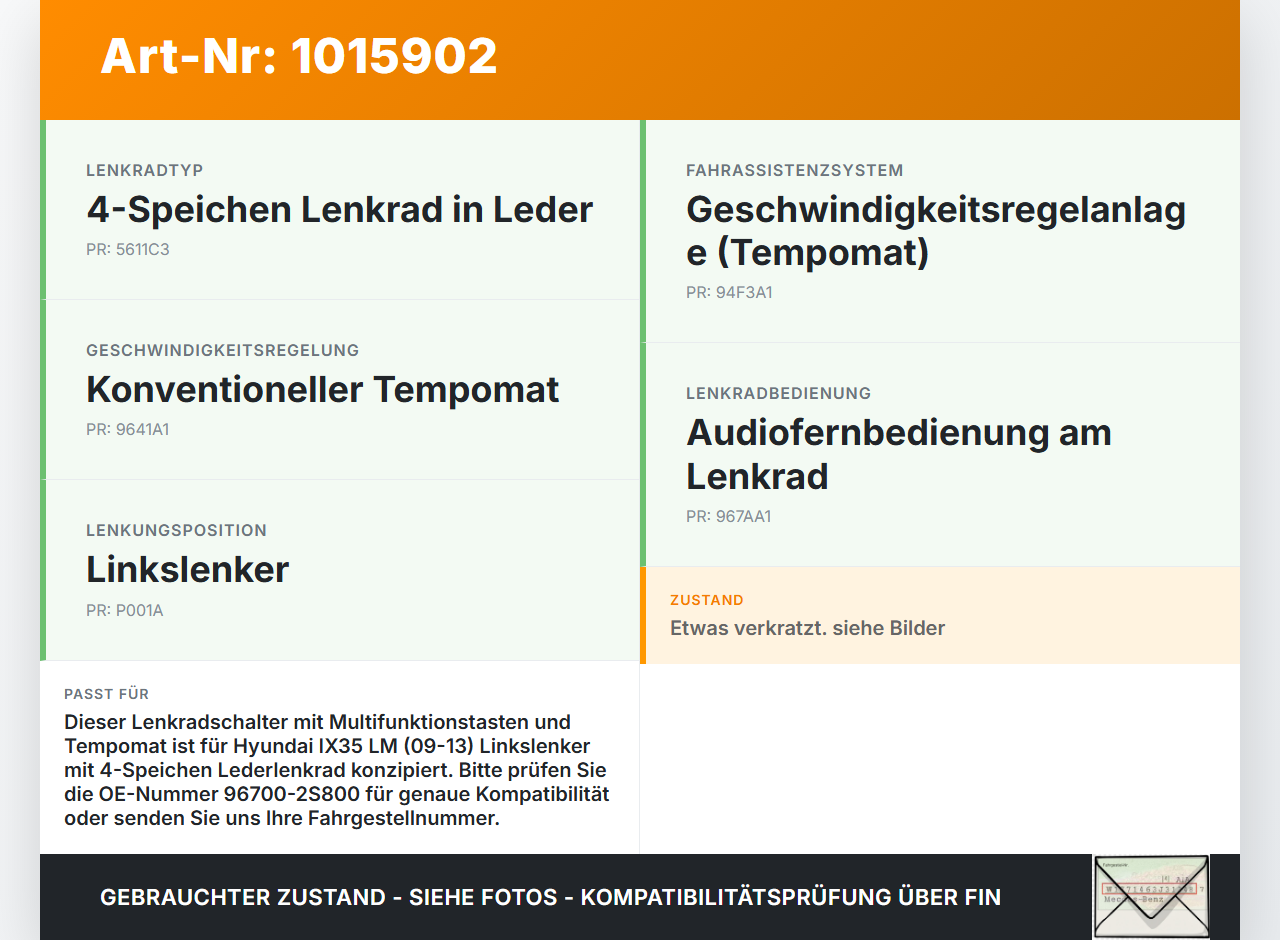The image size is (1280, 940).
Task: Click the 'Konventioneller Tempomat' entry
Action: 322,389
